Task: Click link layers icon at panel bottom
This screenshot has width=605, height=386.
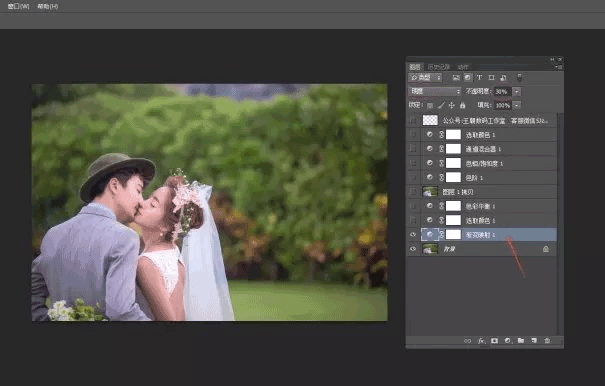Action: tap(467, 341)
